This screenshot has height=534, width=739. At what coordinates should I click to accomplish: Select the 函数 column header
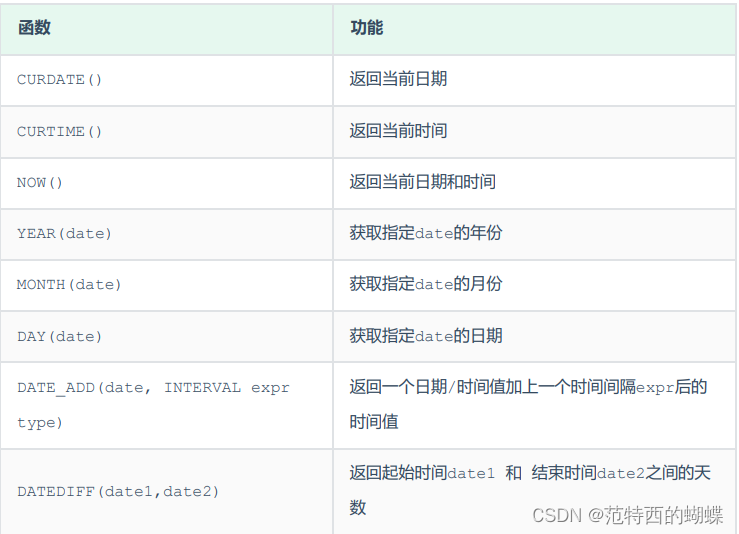tap(167, 29)
